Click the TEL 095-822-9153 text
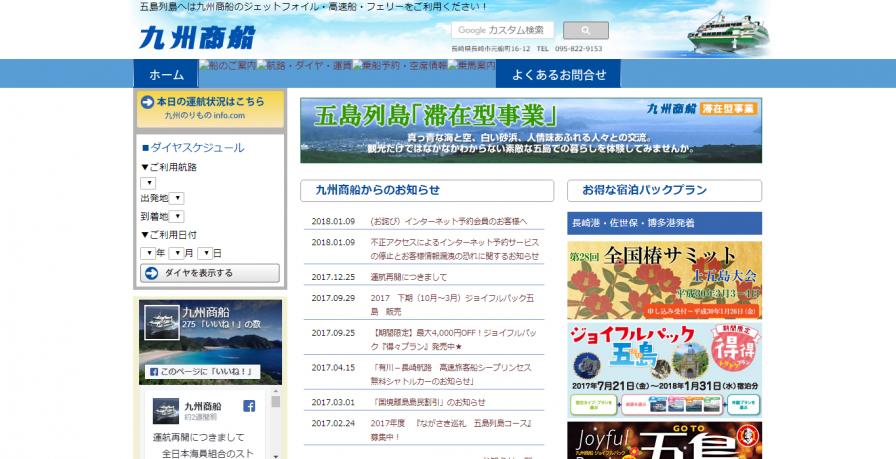Viewport: 896px width, 459px height. pyautogui.click(x=569, y=49)
